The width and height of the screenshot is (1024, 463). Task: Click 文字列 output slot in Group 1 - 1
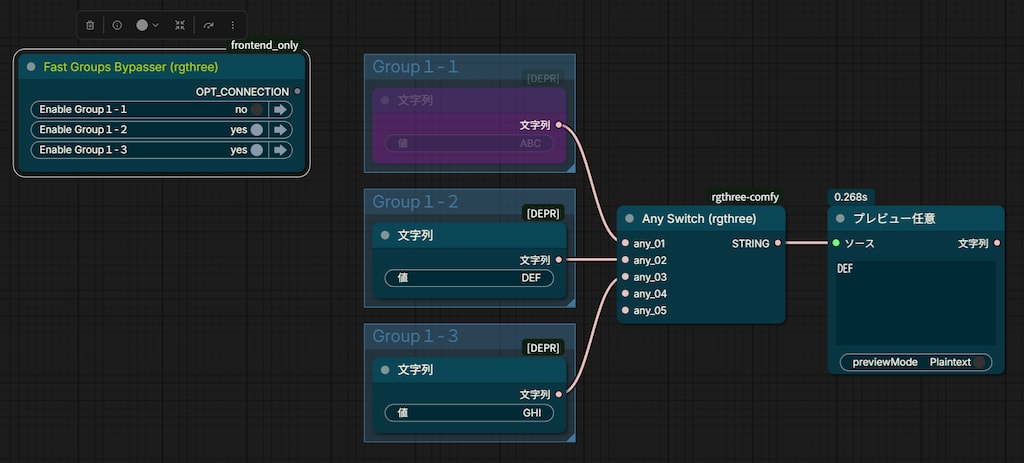coord(558,125)
